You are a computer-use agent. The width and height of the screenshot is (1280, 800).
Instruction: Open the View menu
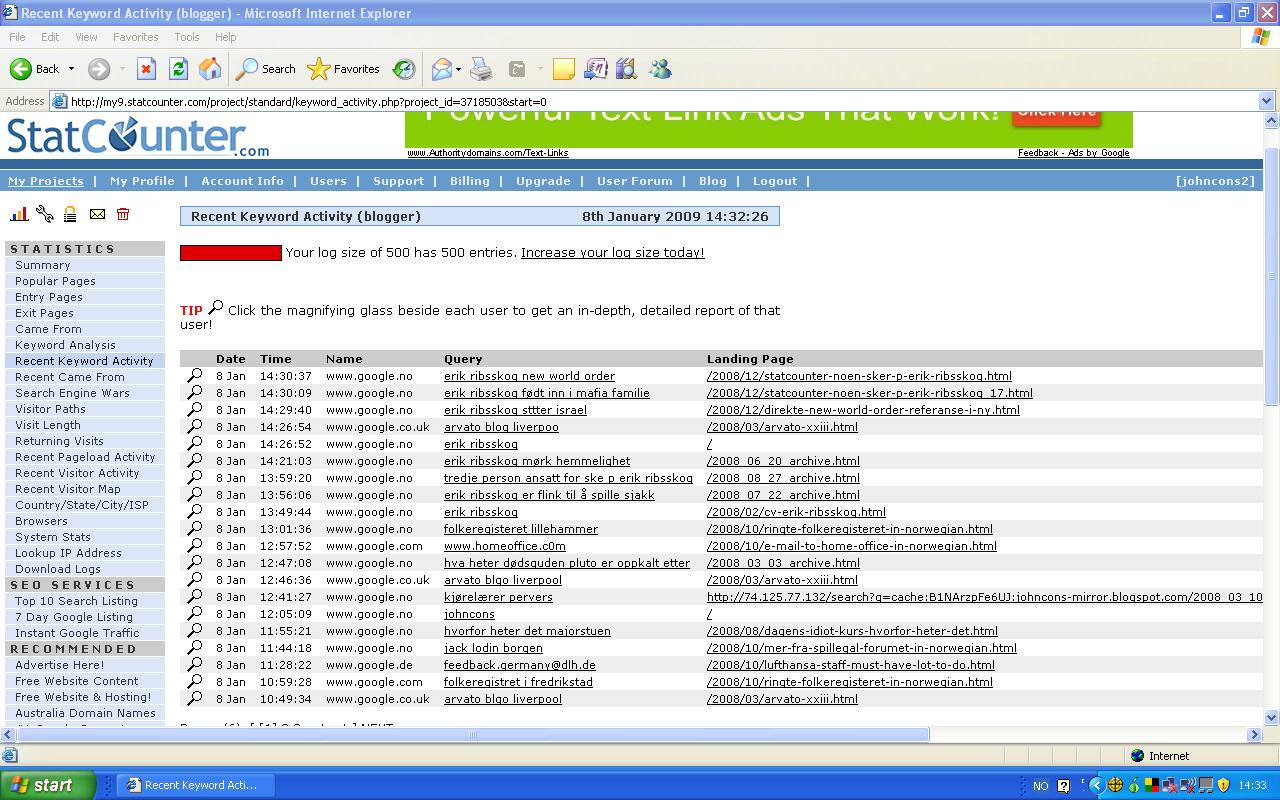(x=86, y=37)
